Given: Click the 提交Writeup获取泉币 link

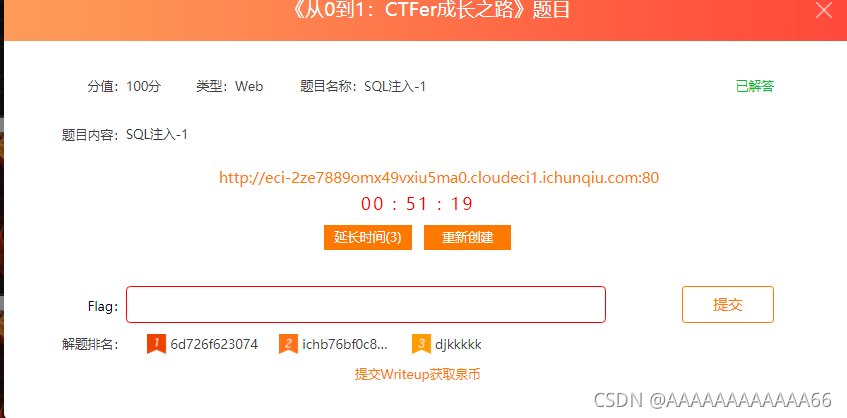Looking at the screenshot, I should [417, 374].
